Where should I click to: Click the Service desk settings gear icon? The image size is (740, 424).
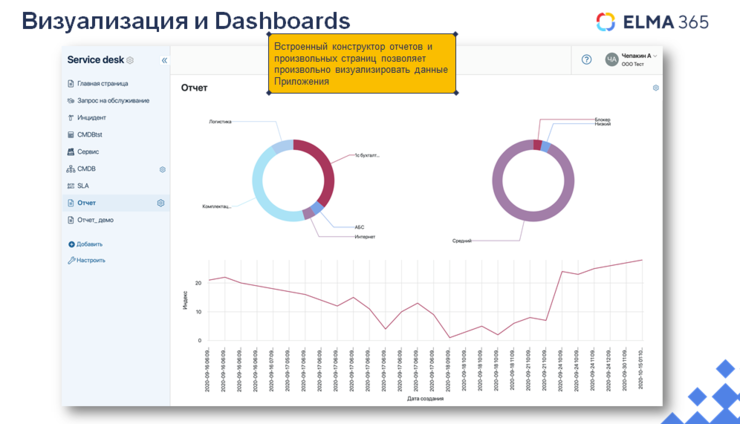[x=130, y=60]
